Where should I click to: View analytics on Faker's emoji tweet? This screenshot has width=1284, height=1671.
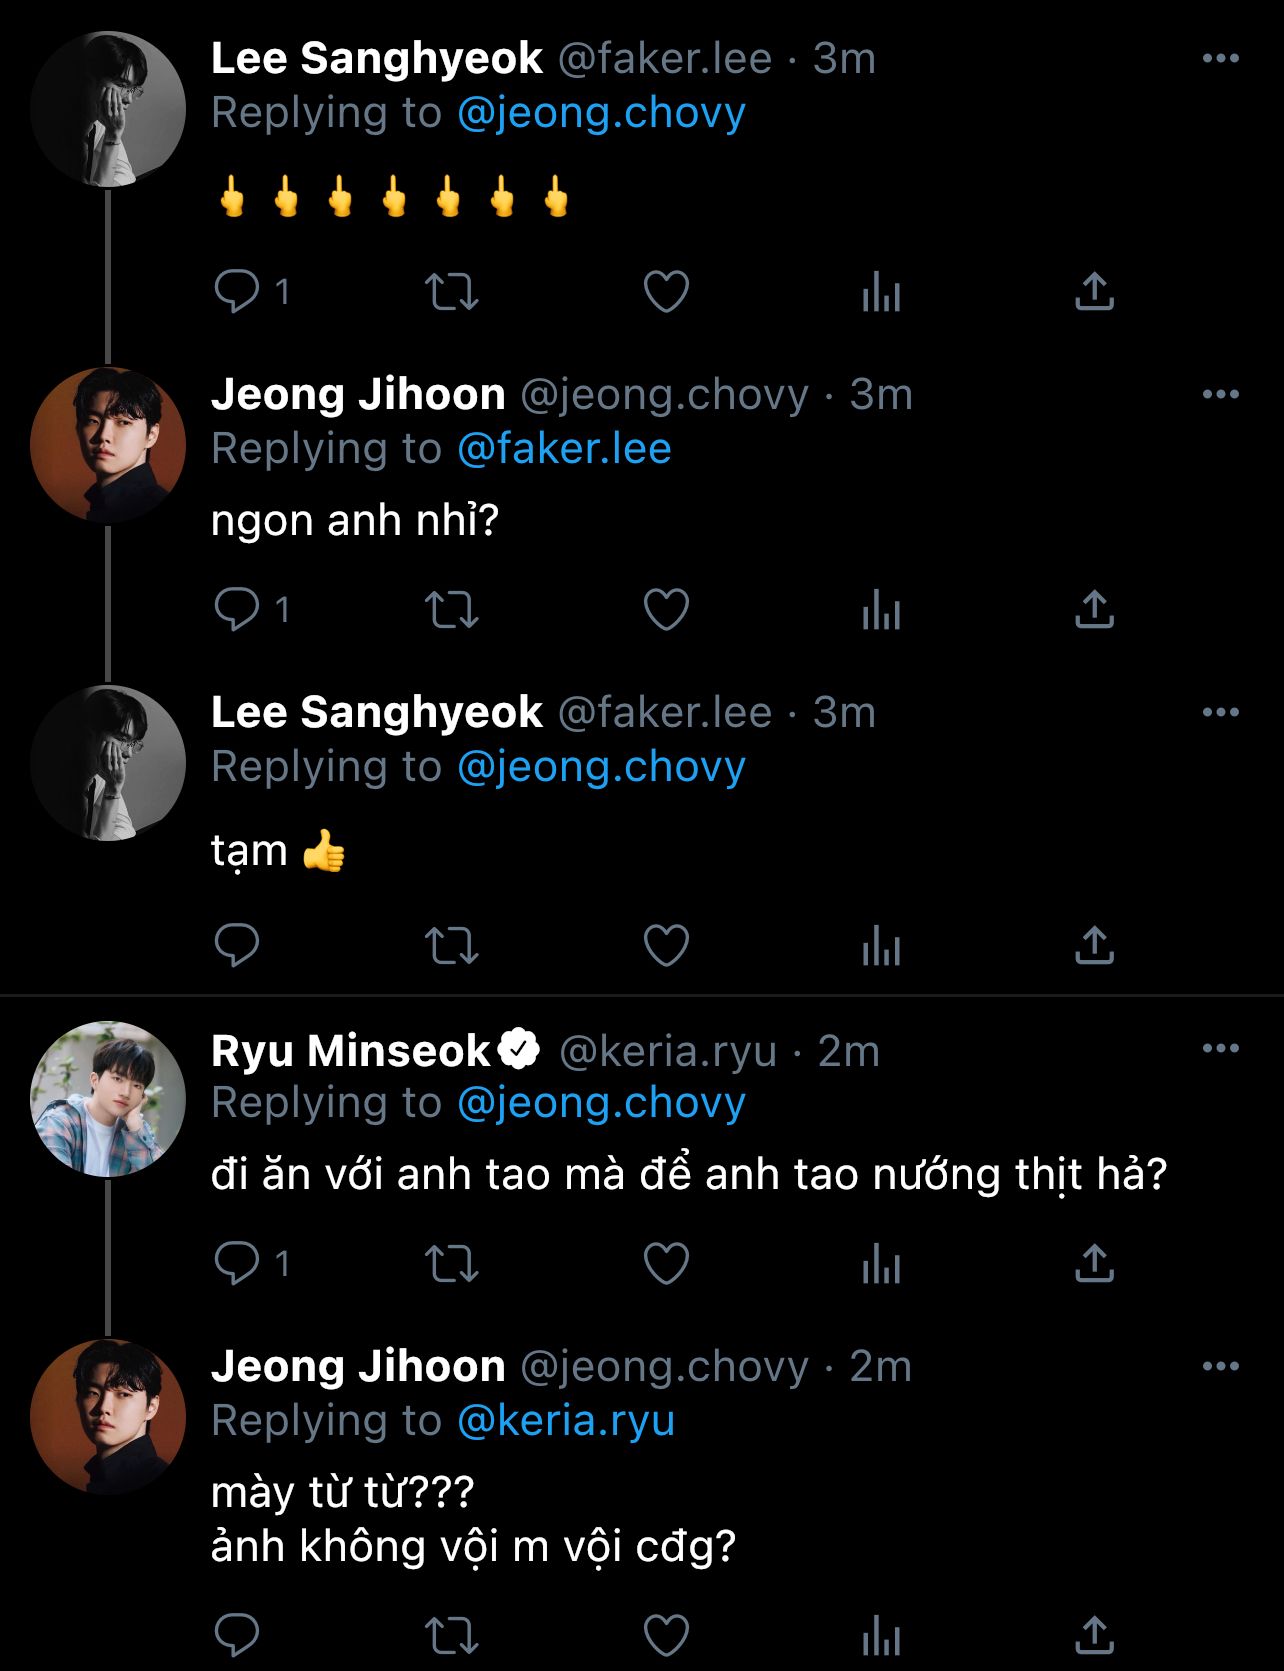pyautogui.click(x=881, y=292)
